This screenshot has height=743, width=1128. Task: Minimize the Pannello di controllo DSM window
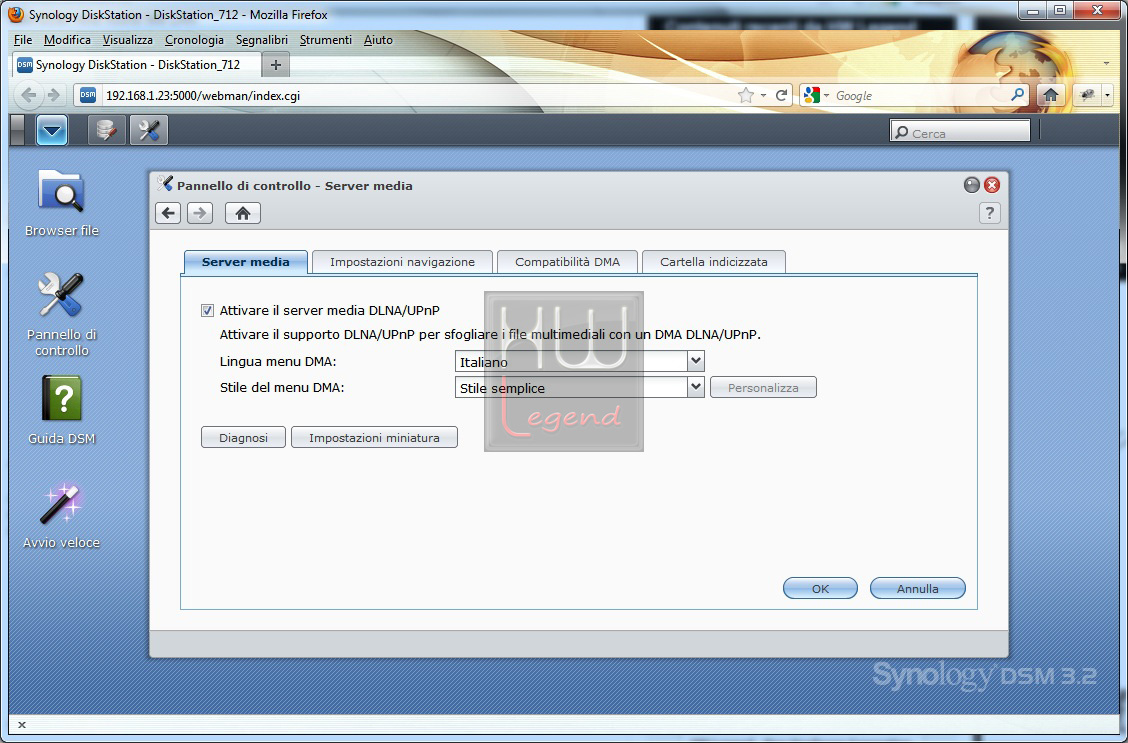972,186
